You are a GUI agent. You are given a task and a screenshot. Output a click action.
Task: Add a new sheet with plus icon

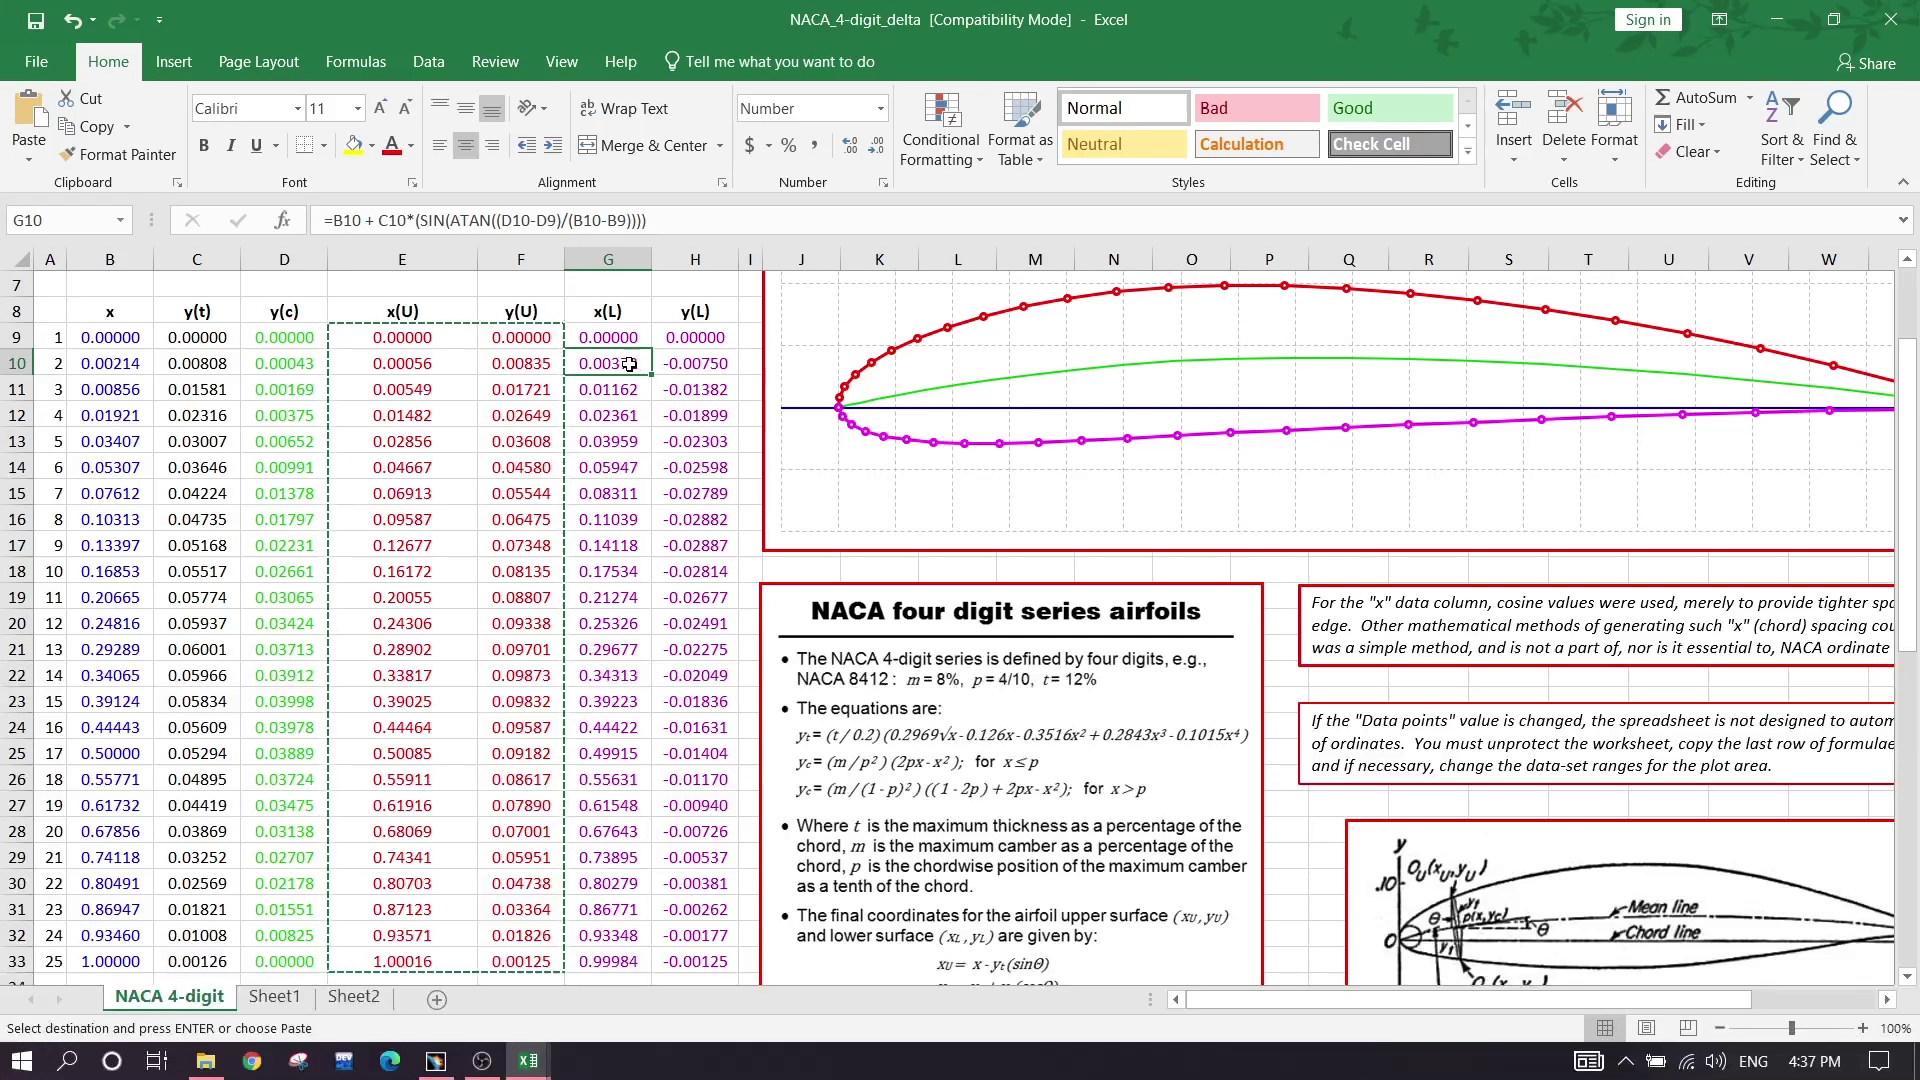pyautogui.click(x=437, y=999)
